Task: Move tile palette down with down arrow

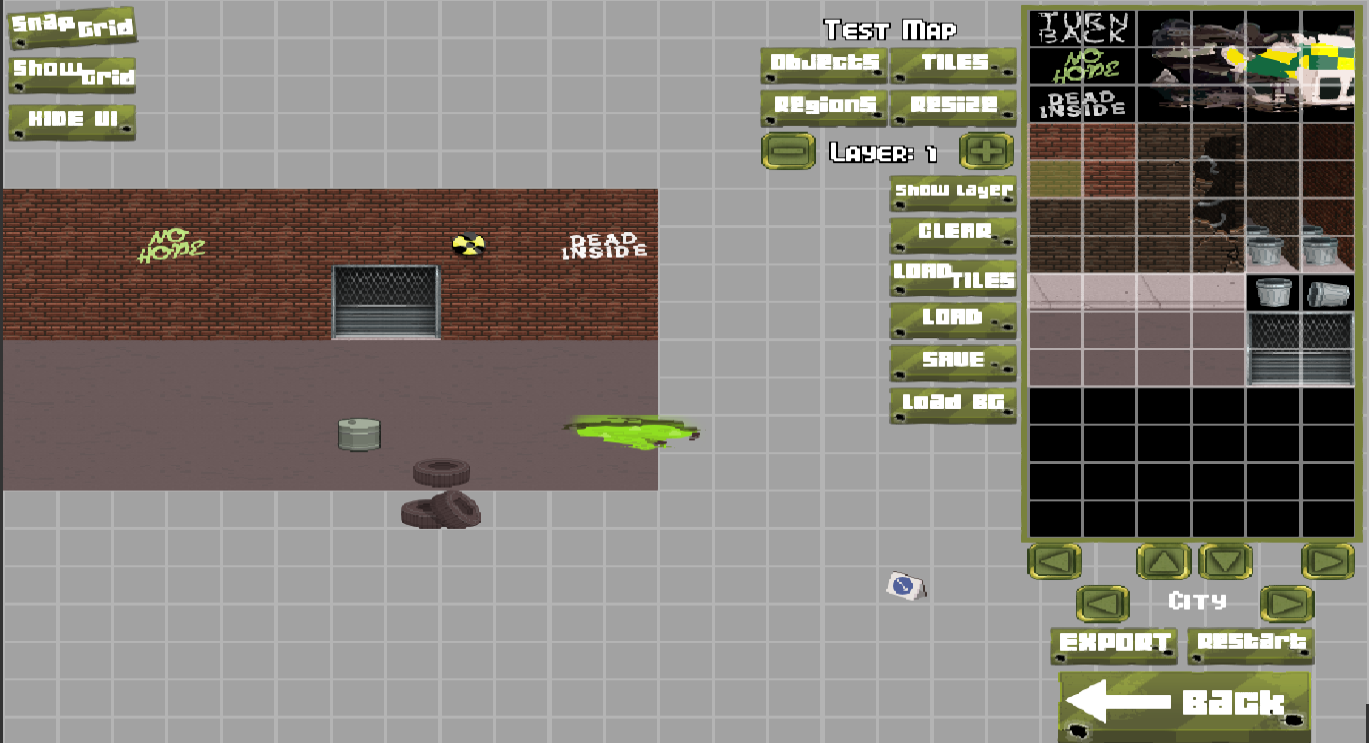Action: pos(1226,561)
